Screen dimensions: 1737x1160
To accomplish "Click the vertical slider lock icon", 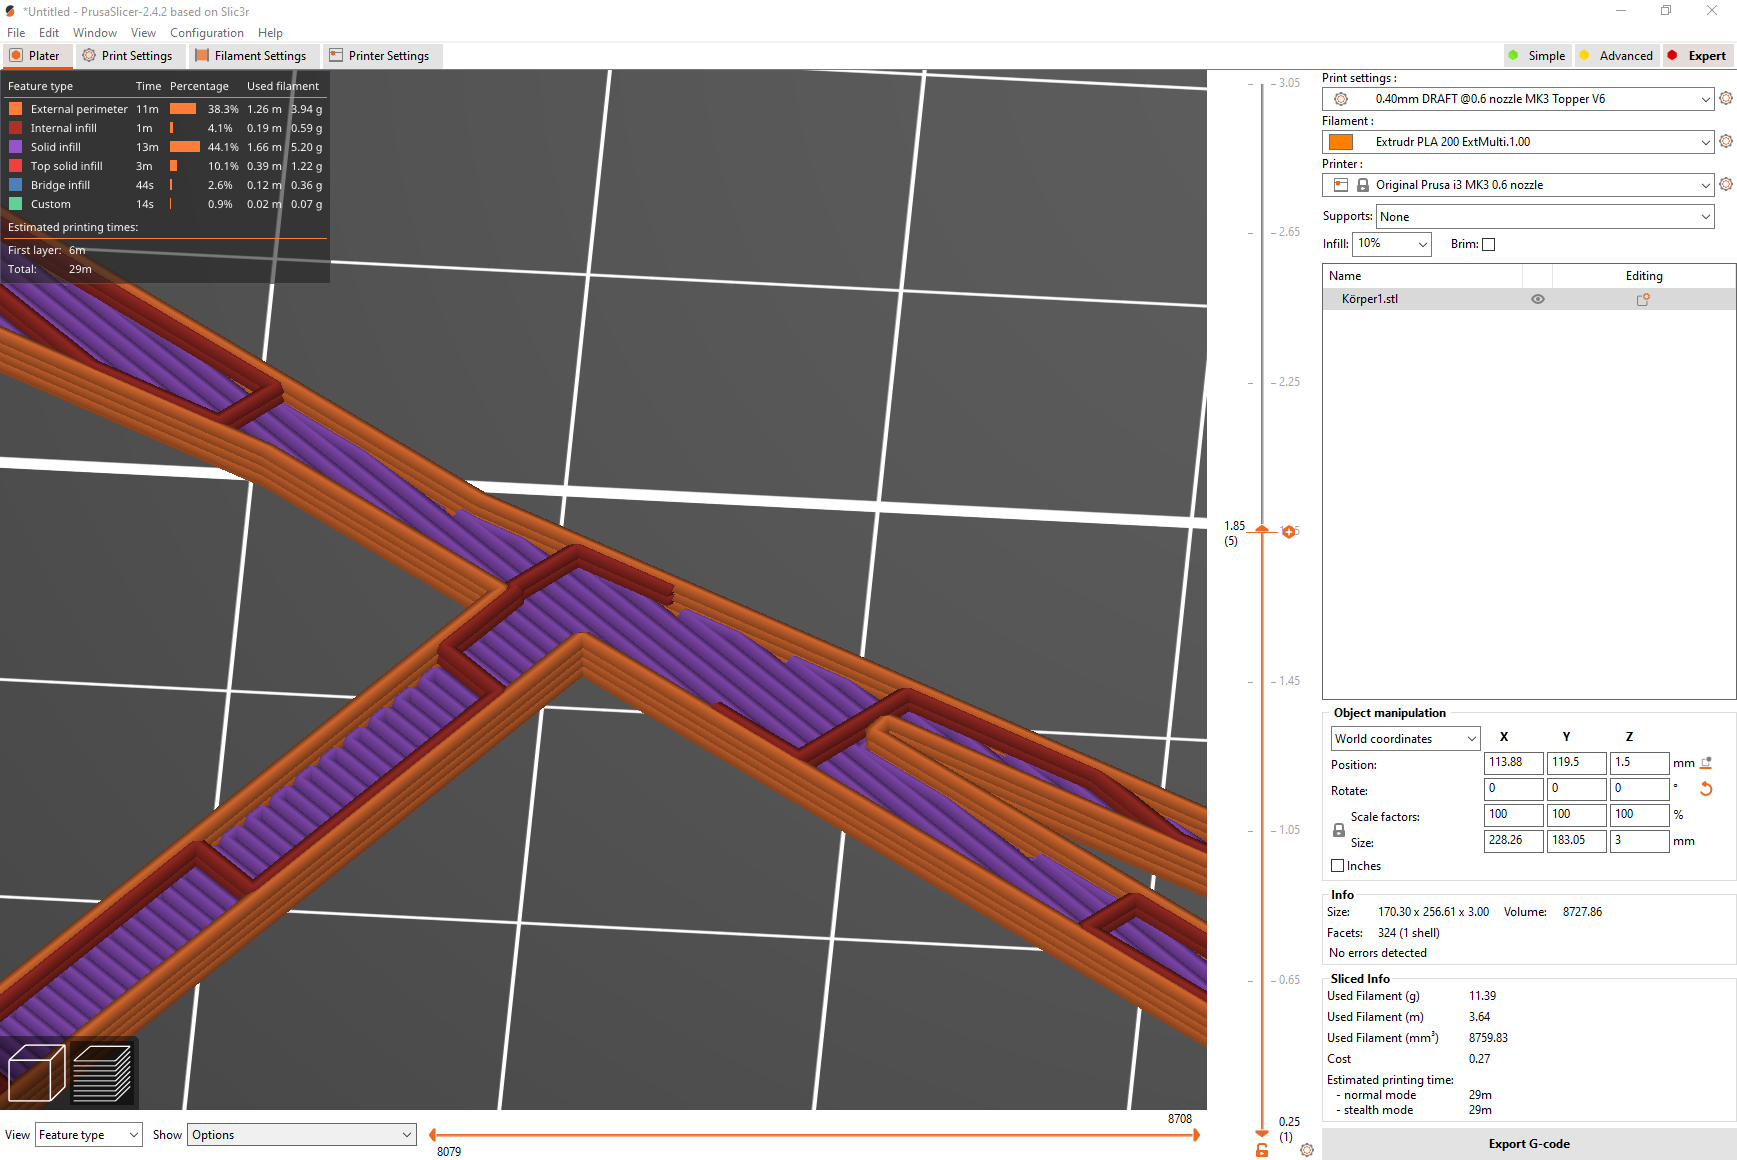I will (x=1262, y=1150).
